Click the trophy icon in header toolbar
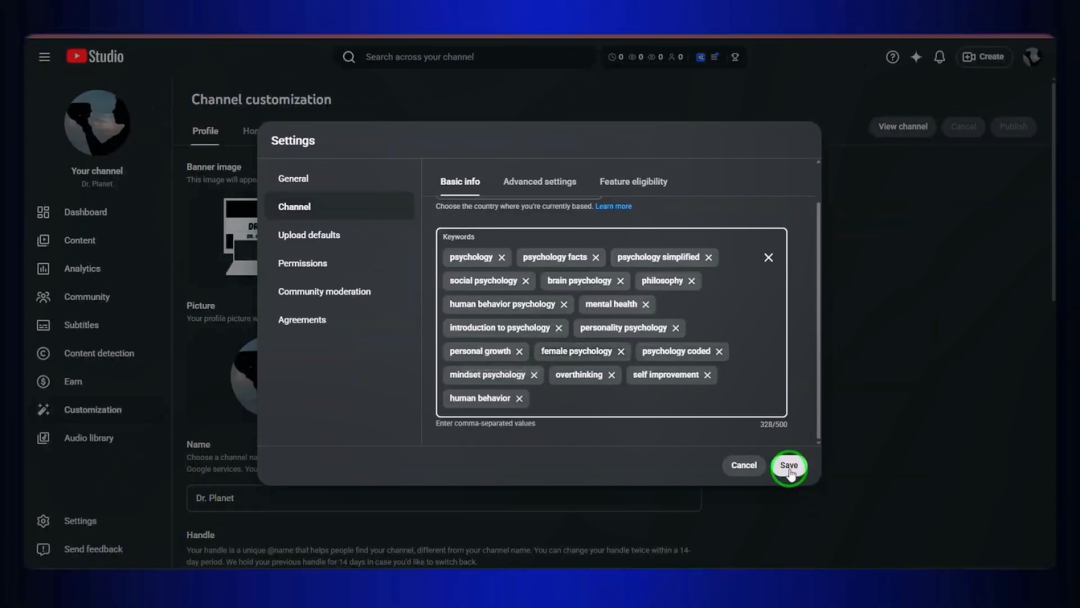 pos(735,57)
